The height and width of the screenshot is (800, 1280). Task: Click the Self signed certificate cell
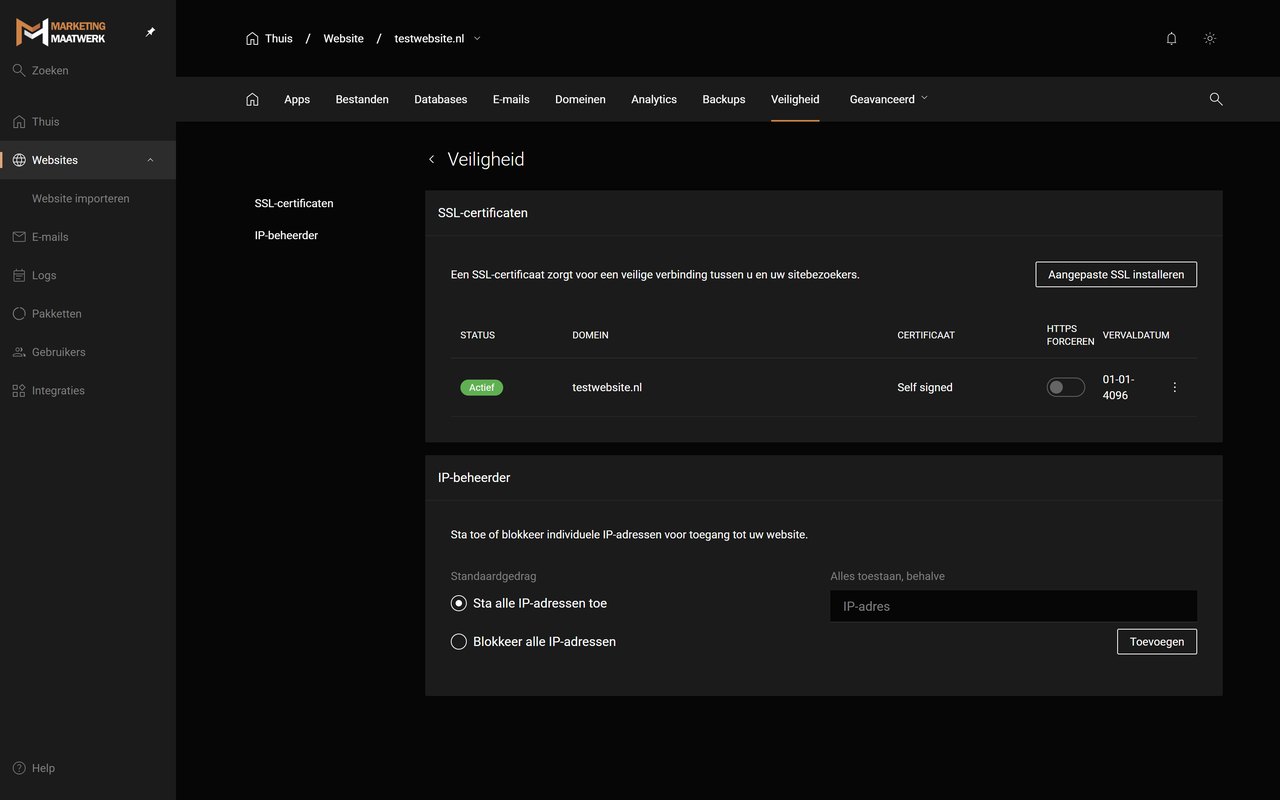click(925, 387)
